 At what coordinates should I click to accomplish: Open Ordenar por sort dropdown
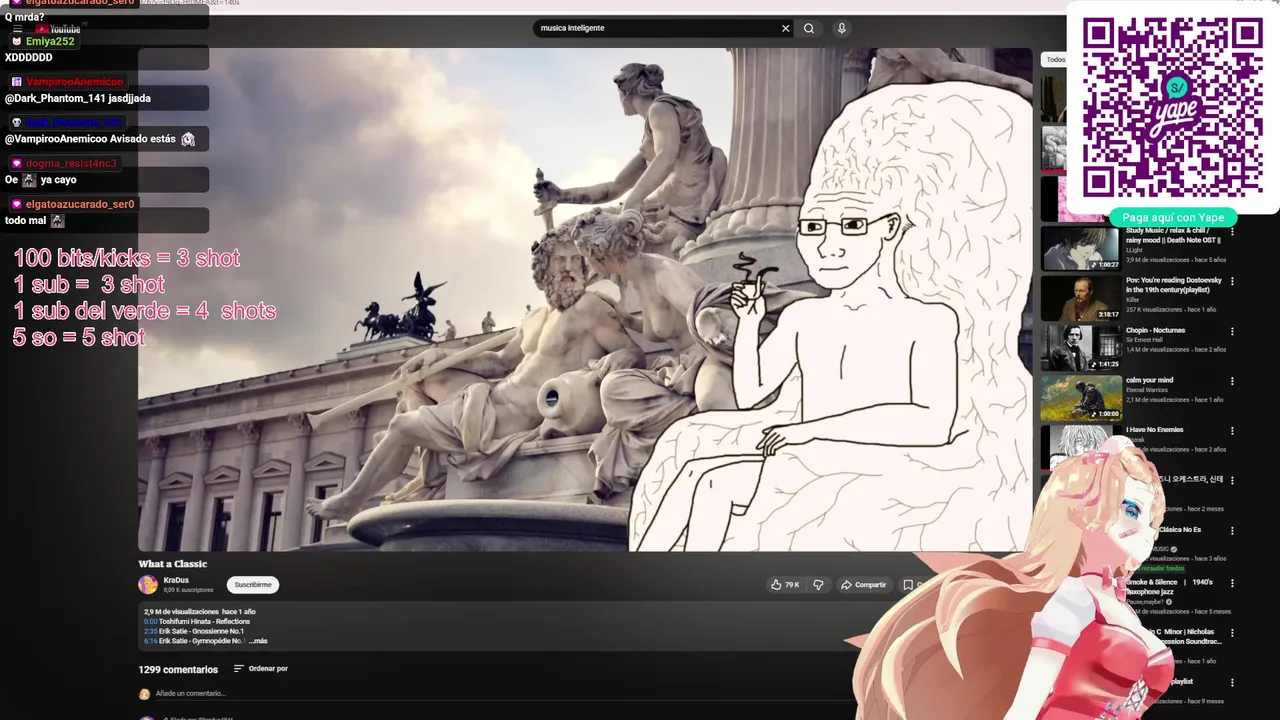click(261, 669)
